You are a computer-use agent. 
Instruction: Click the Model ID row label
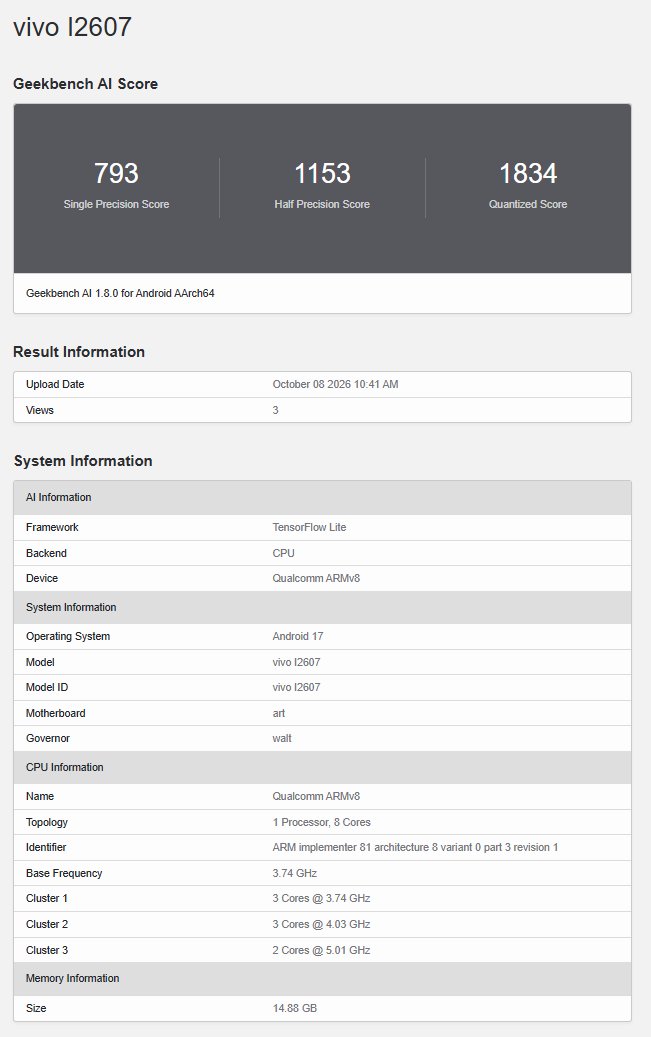coord(47,687)
